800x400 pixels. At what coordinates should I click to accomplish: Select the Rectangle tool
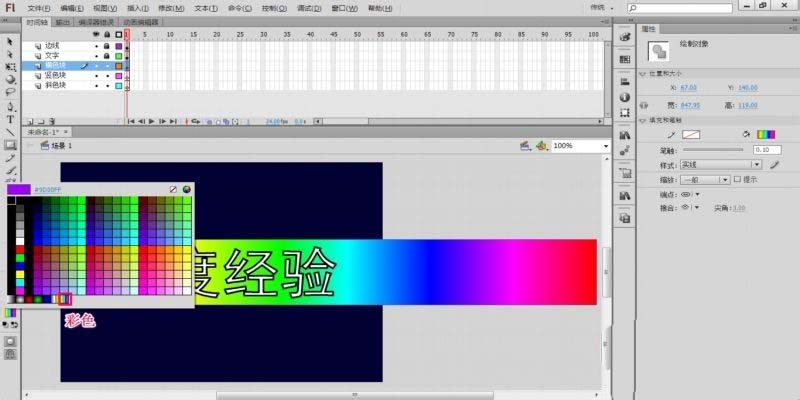(10, 145)
